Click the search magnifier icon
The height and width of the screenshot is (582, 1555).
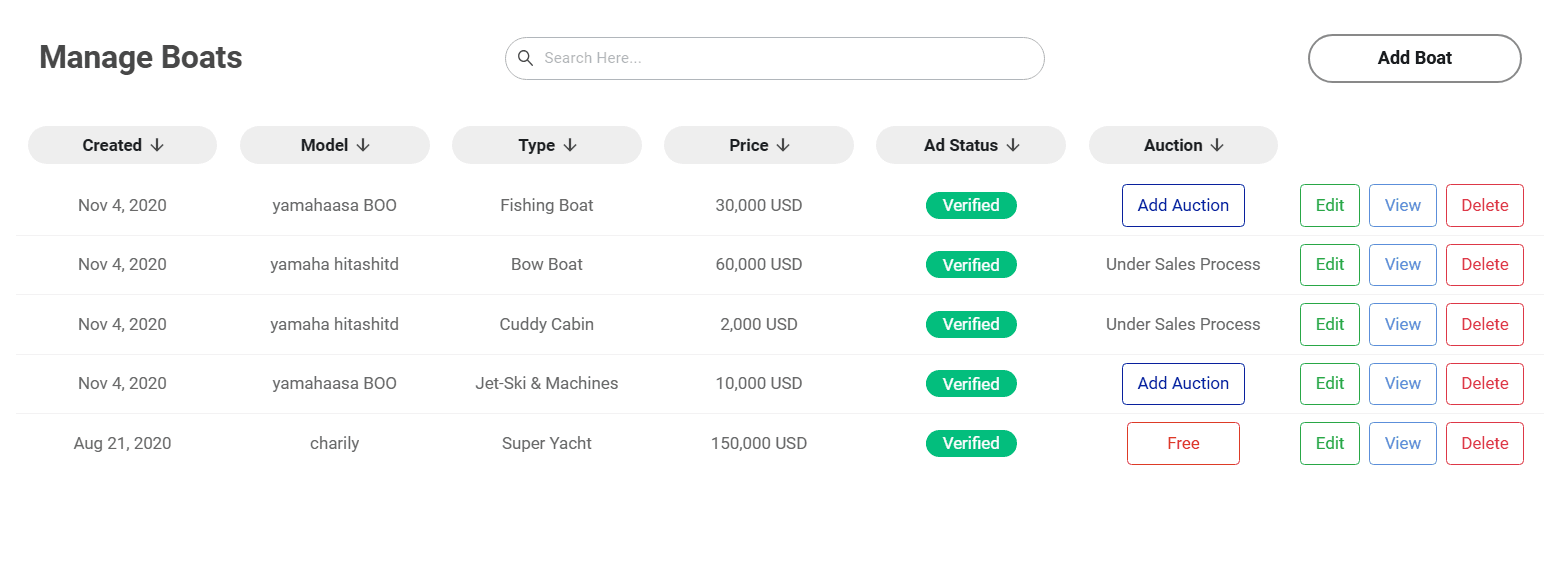coord(527,58)
